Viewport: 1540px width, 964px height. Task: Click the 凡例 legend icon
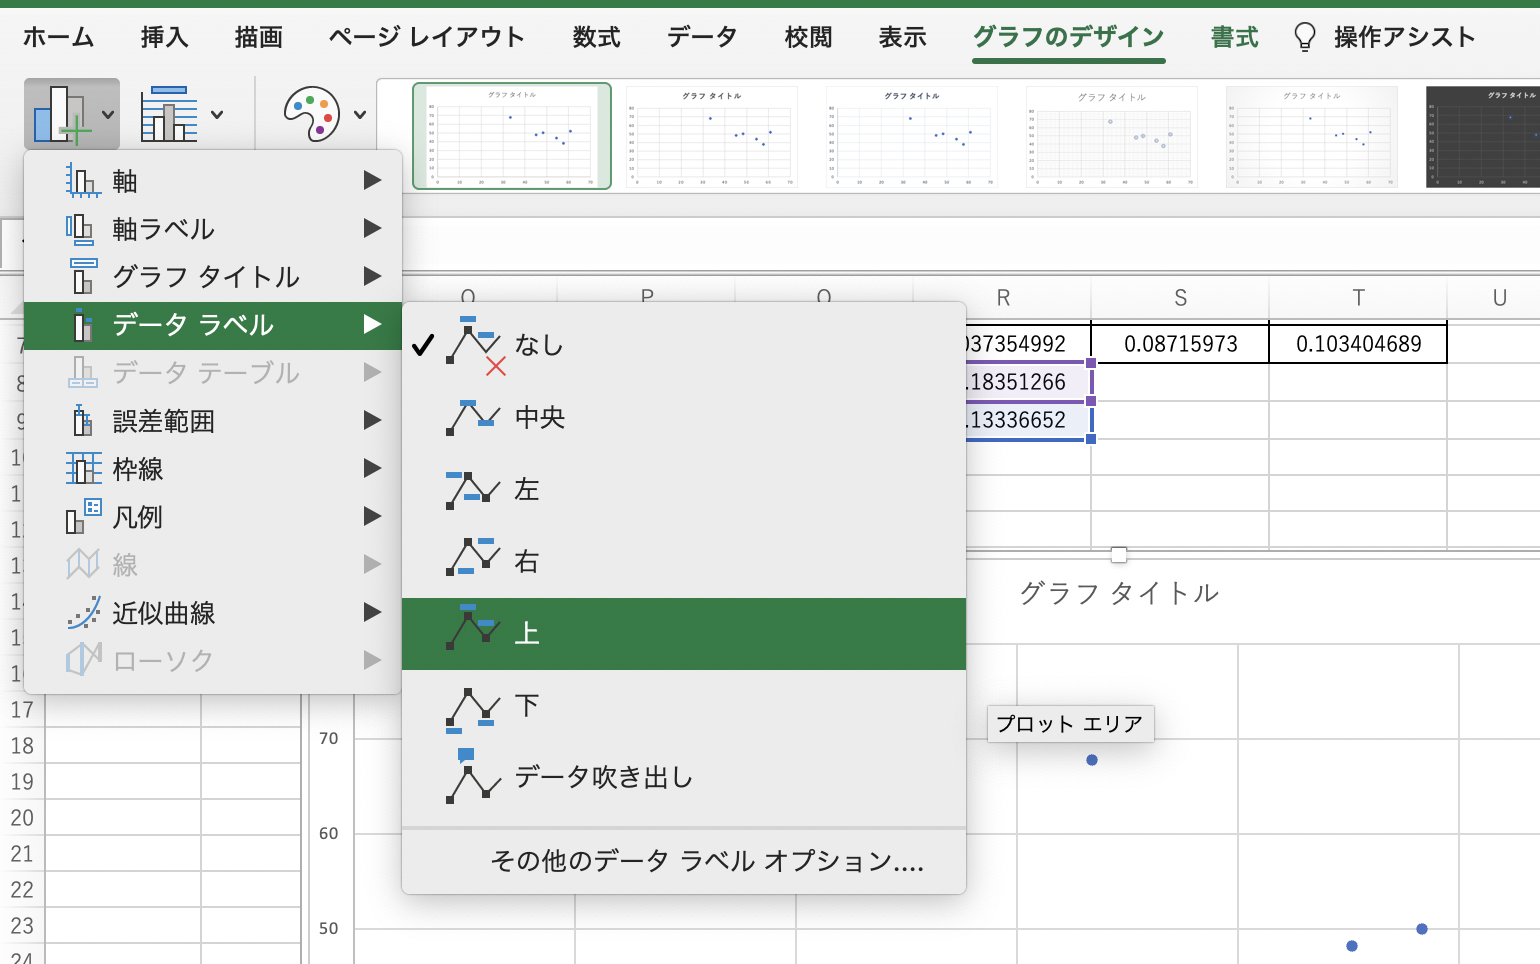[x=83, y=517]
